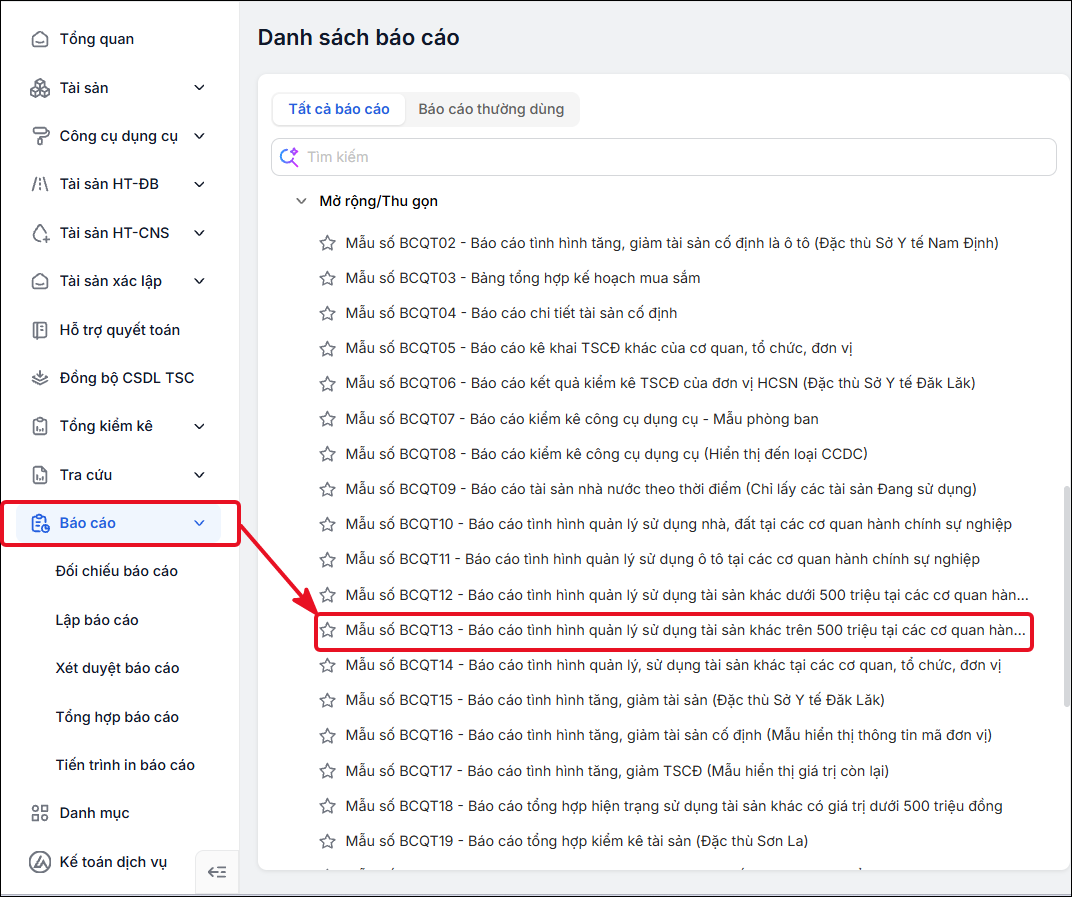Open report BCQT19 kiểm kê Sơn La
Image resolution: width=1072 pixels, height=897 pixels.
point(577,842)
